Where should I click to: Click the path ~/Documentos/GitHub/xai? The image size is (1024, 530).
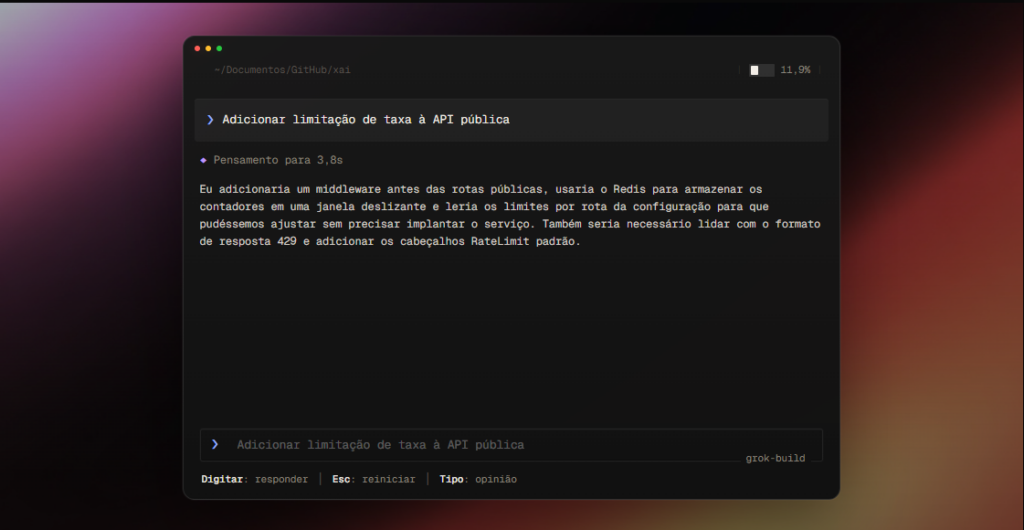click(282, 70)
